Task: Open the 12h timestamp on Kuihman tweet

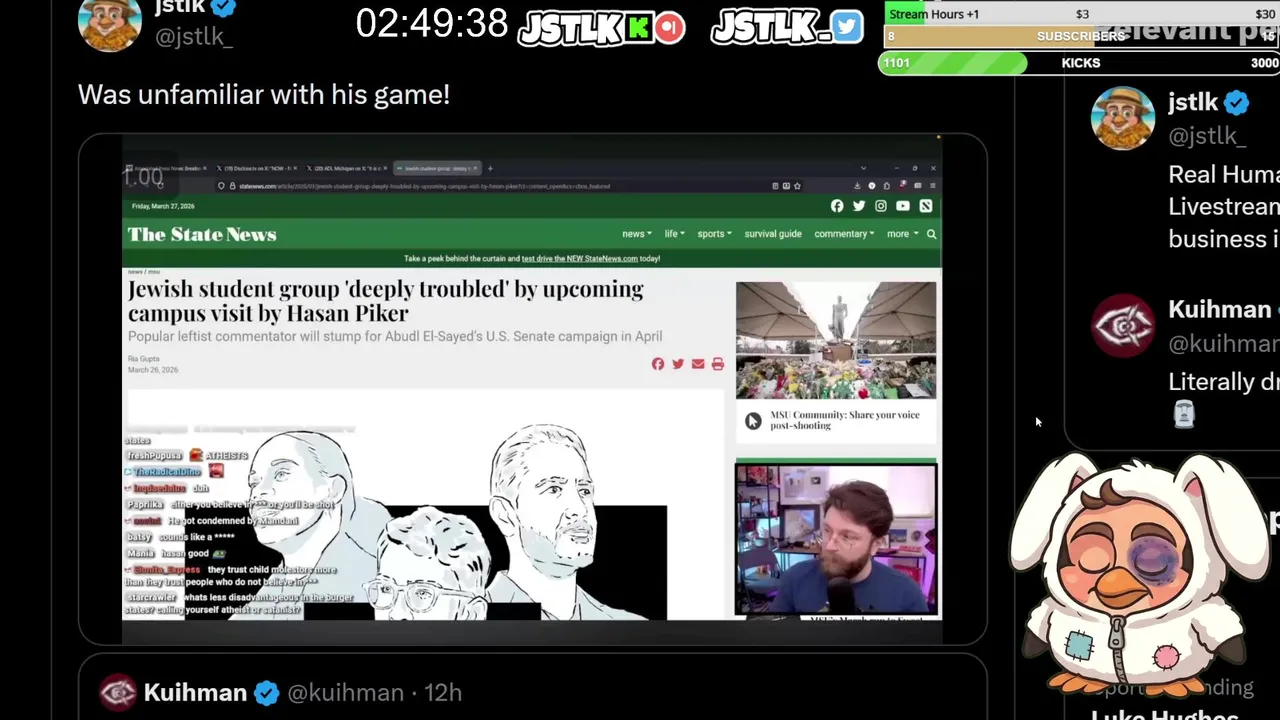Action: tap(442, 693)
